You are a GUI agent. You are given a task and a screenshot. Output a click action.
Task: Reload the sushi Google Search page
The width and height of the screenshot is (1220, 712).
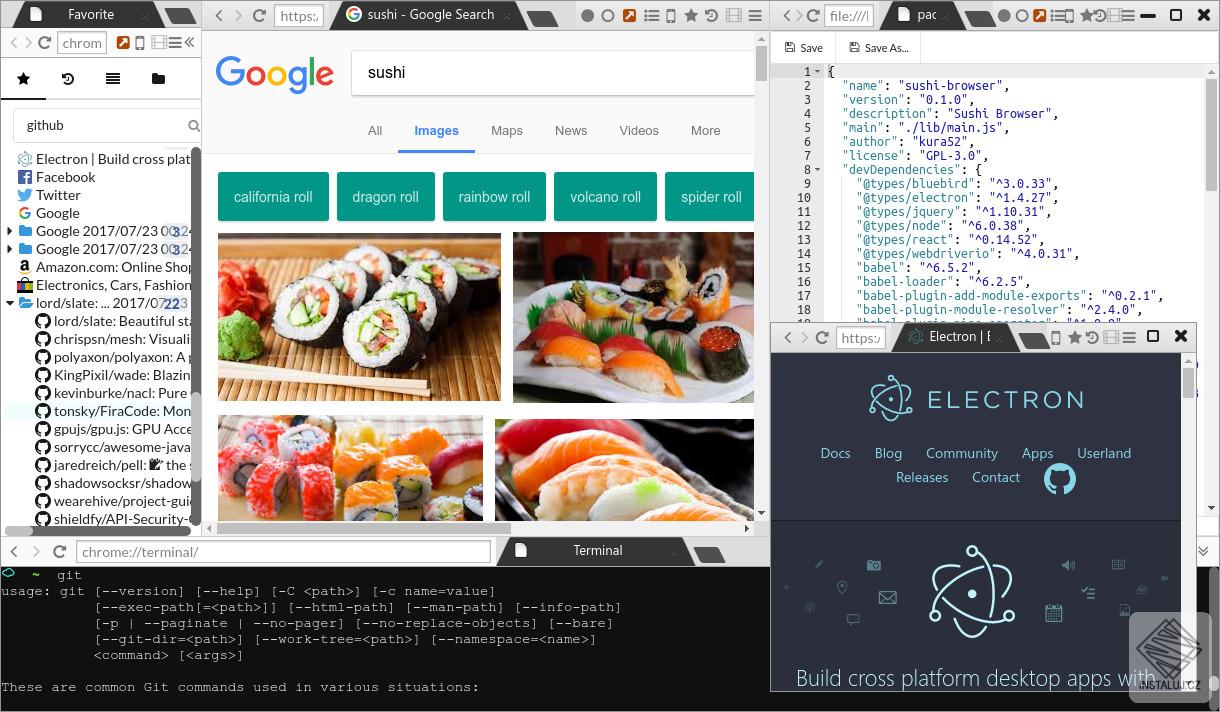[x=259, y=16]
